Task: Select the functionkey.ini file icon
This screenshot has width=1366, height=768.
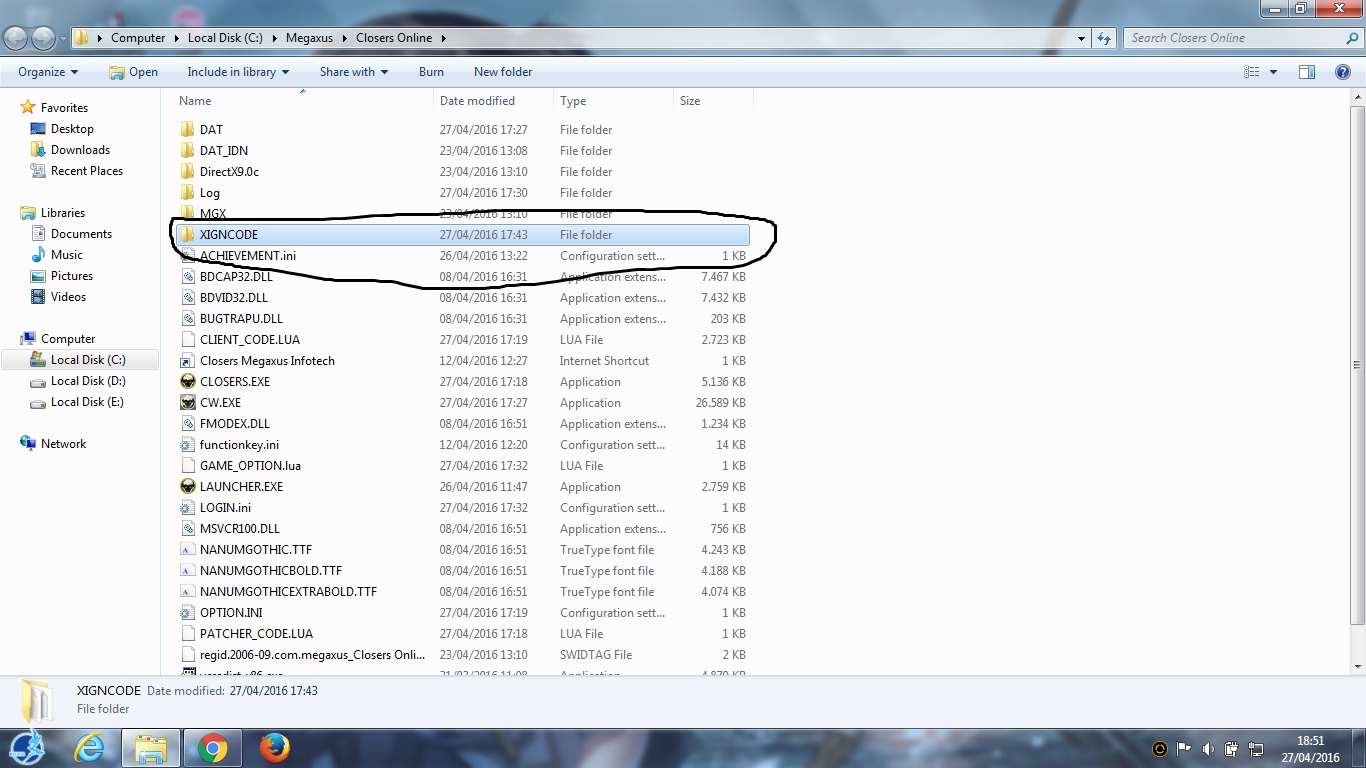Action: 187,445
